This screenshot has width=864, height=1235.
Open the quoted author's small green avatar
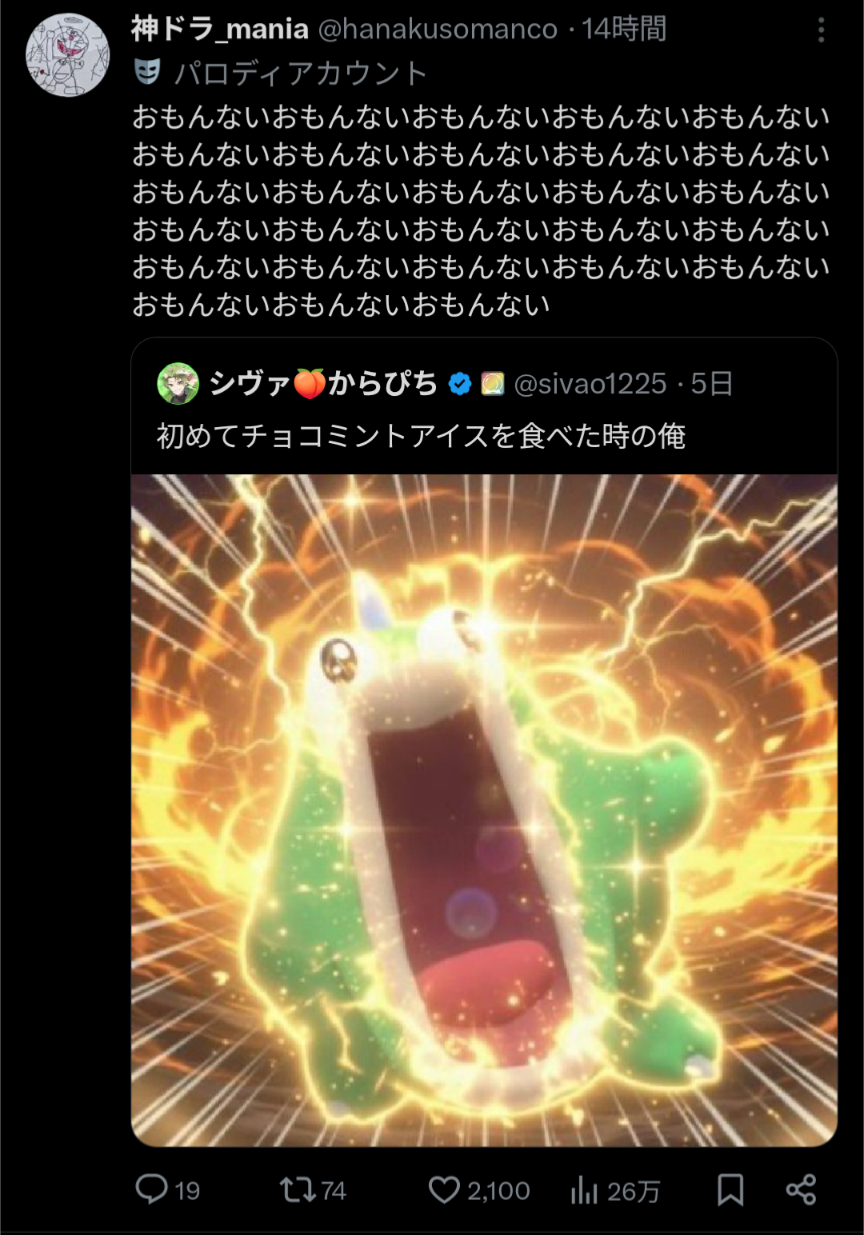179,383
